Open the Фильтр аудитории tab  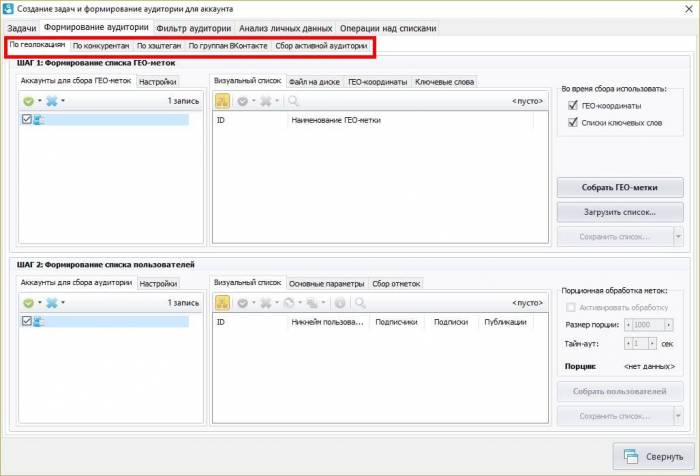tap(193, 28)
